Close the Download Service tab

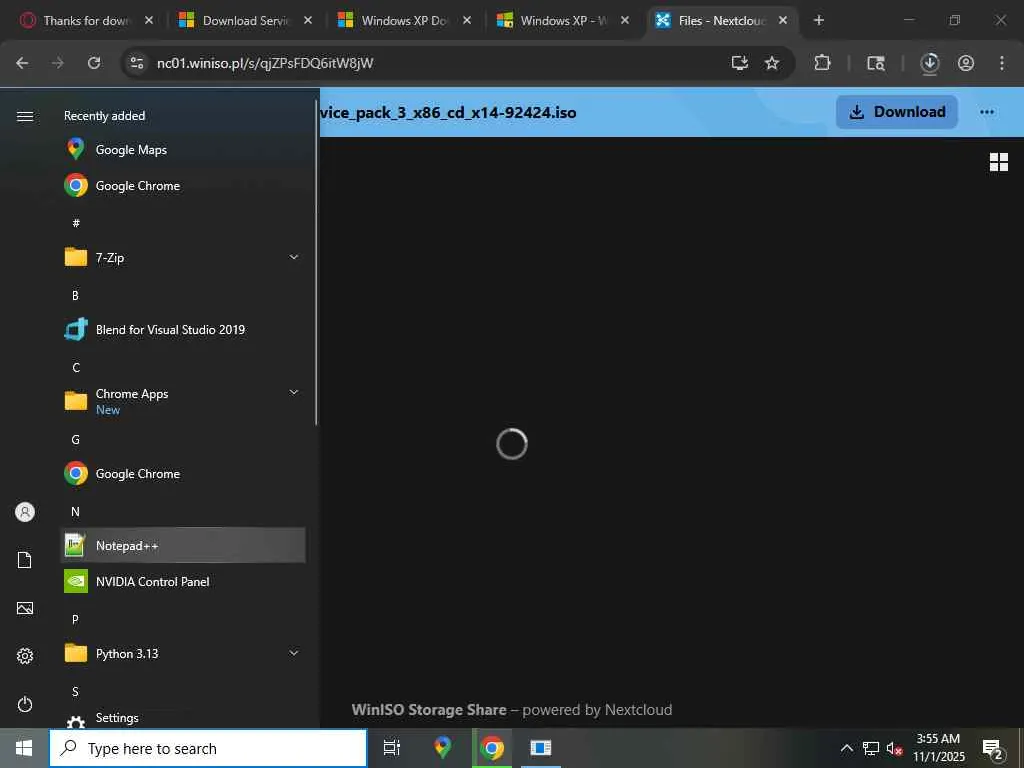click(308, 20)
